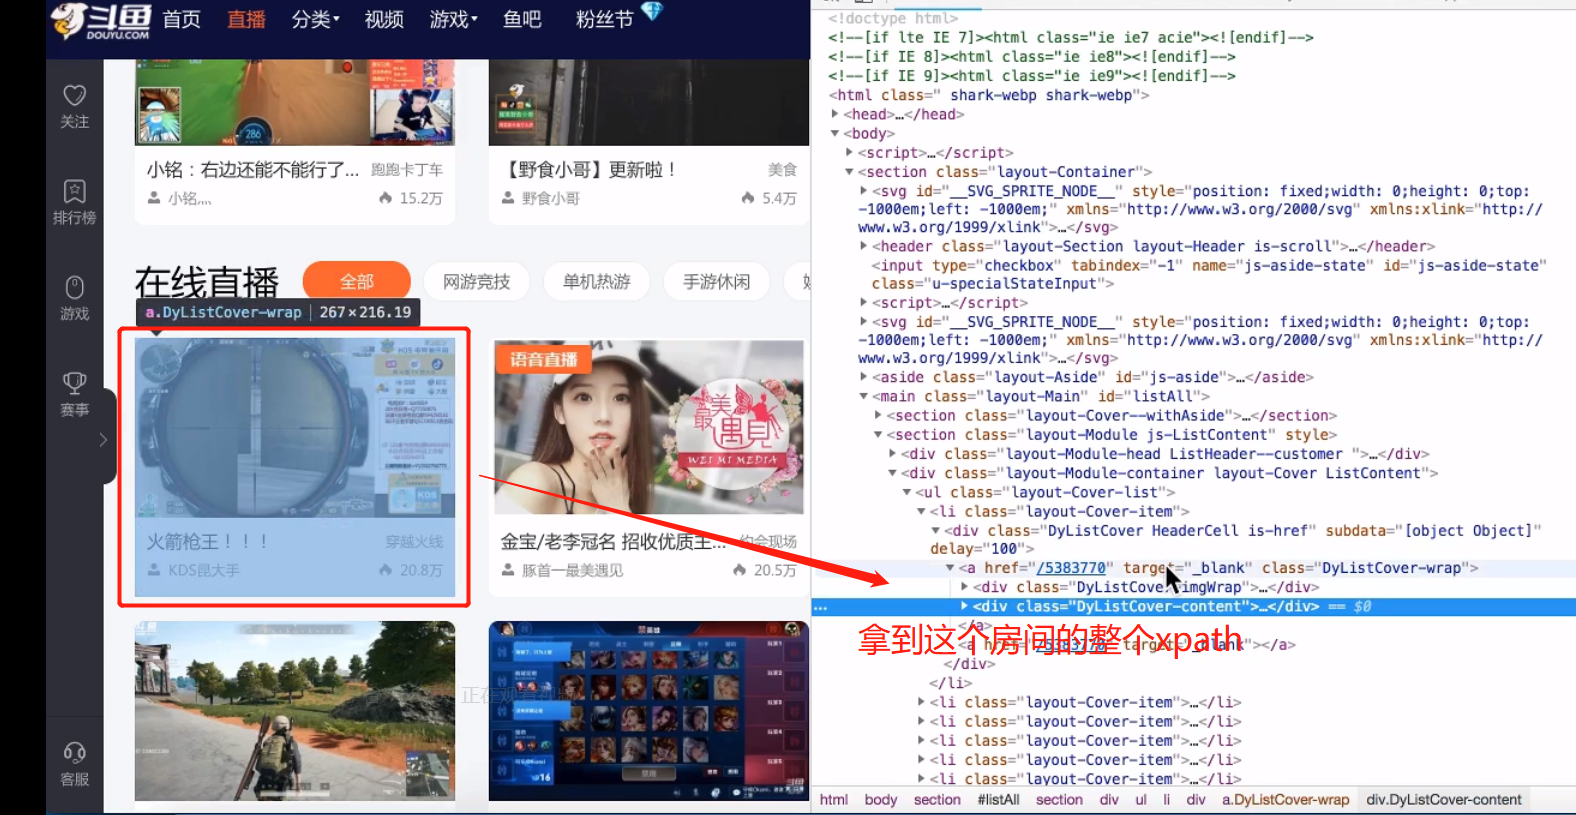The width and height of the screenshot is (1576, 815).
Task: Click ul in the DevTools breadcrumb
Action: pos(1140,800)
